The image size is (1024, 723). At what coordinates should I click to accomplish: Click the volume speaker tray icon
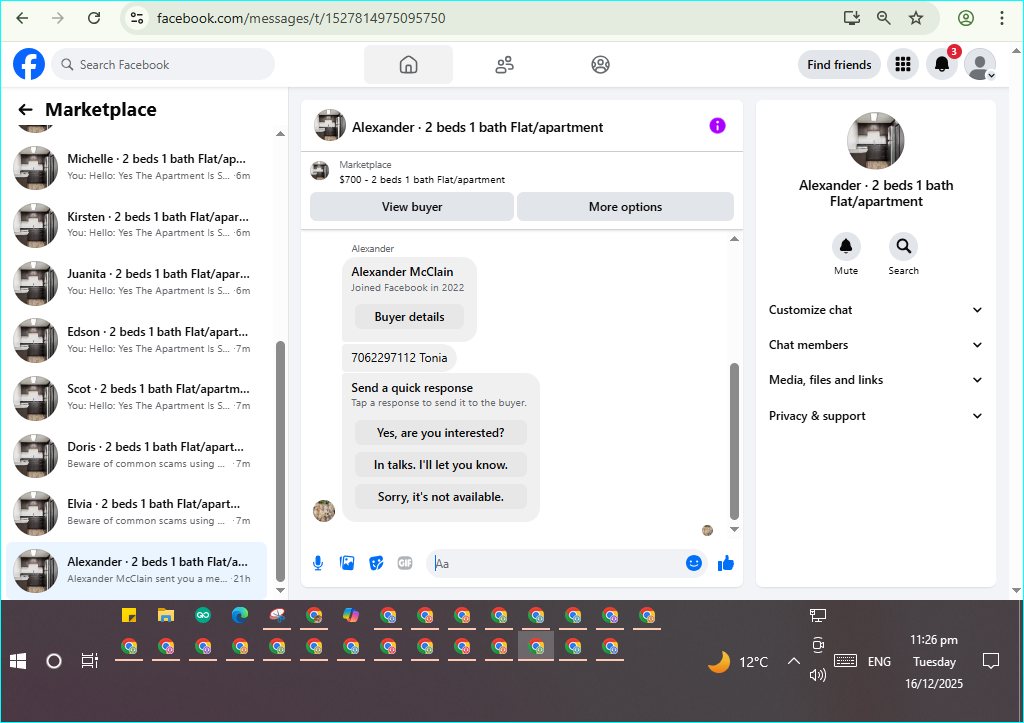(x=818, y=675)
